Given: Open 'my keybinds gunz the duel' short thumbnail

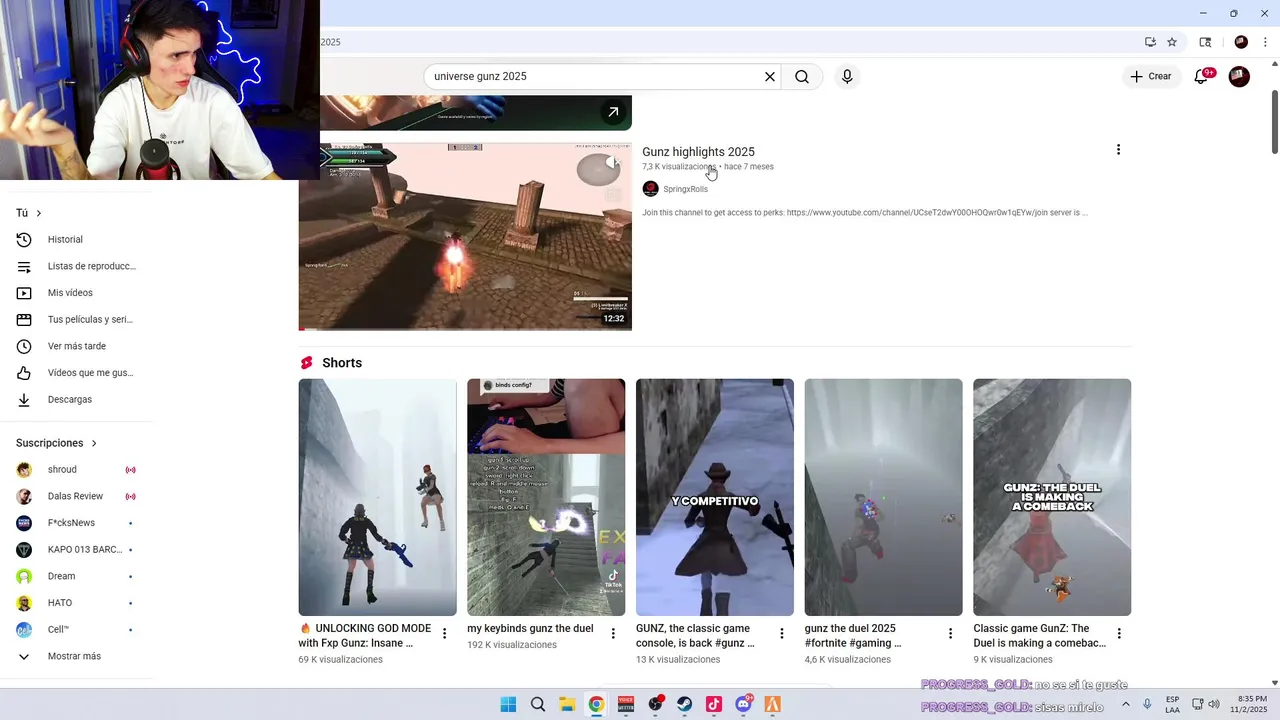Looking at the screenshot, I should coord(546,497).
